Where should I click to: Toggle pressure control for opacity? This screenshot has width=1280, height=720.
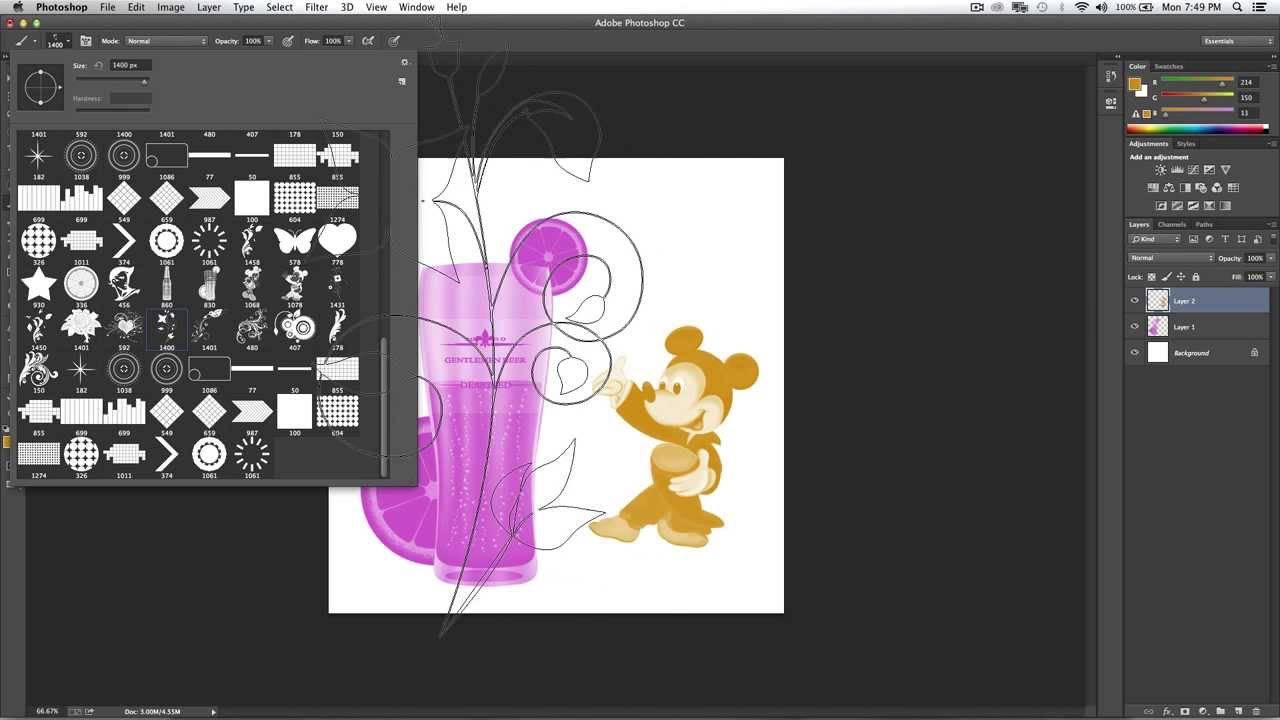tap(288, 41)
